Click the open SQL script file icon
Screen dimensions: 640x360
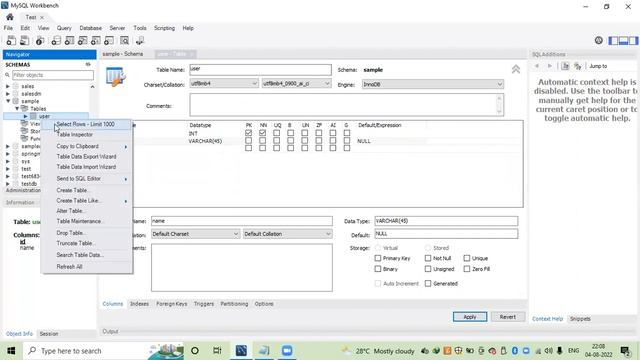coord(24,40)
